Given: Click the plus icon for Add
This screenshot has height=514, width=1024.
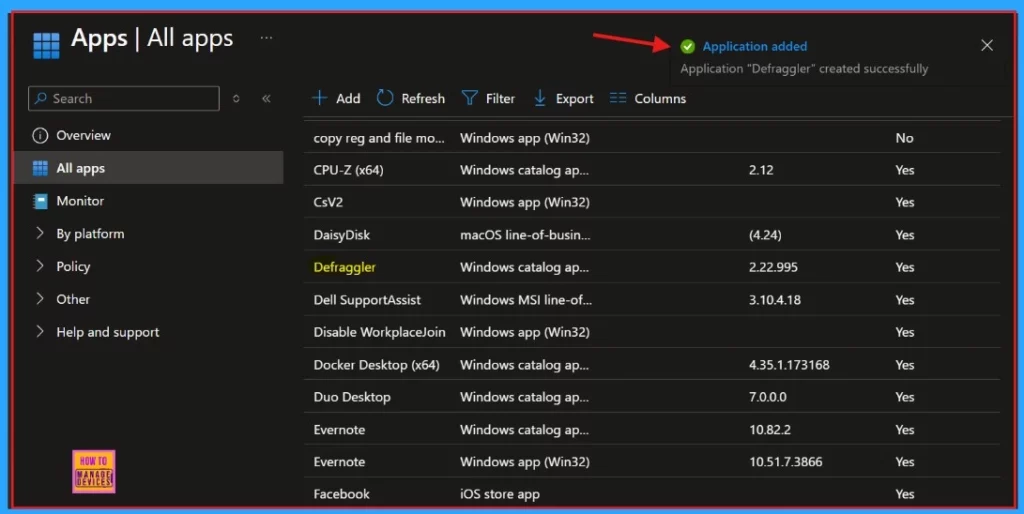Looking at the screenshot, I should [x=319, y=98].
